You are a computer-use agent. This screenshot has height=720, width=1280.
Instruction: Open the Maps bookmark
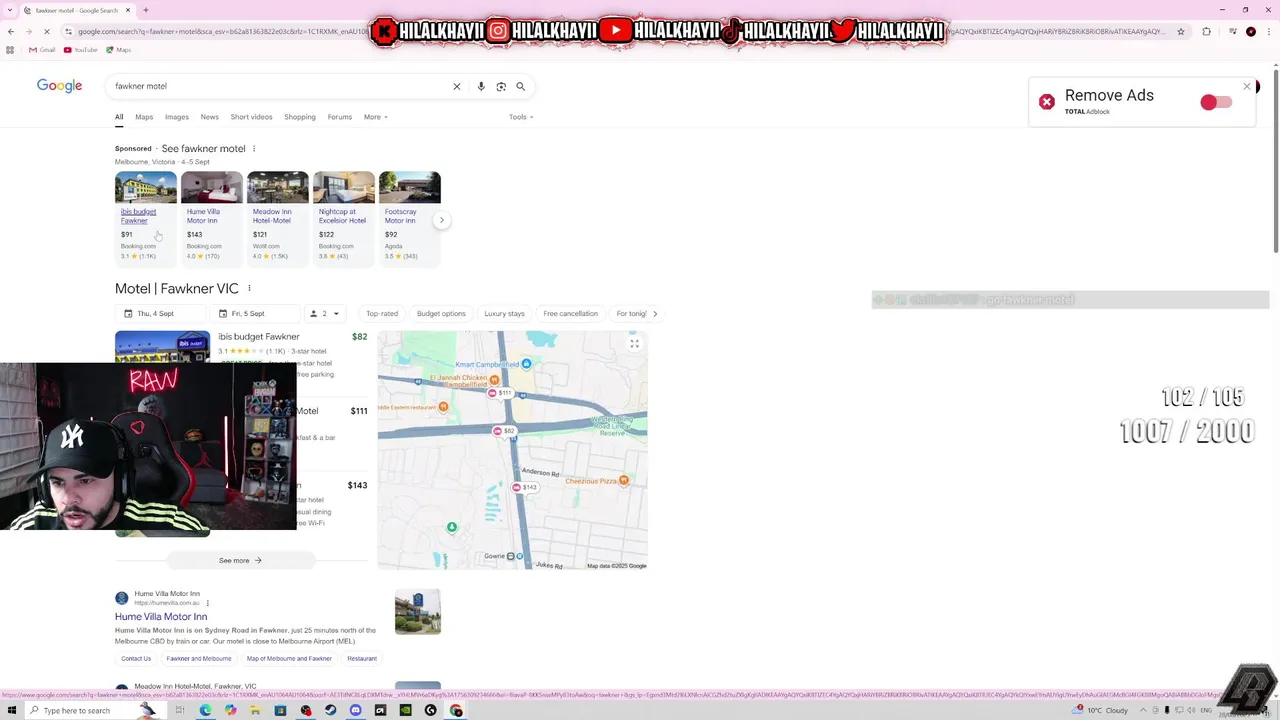coord(118,49)
